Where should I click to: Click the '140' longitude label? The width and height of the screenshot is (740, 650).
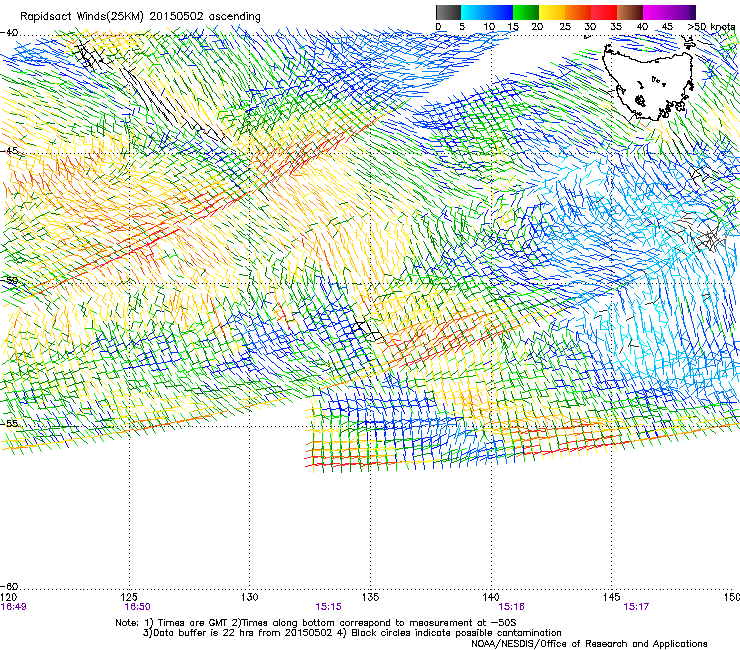tap(491, 597)
